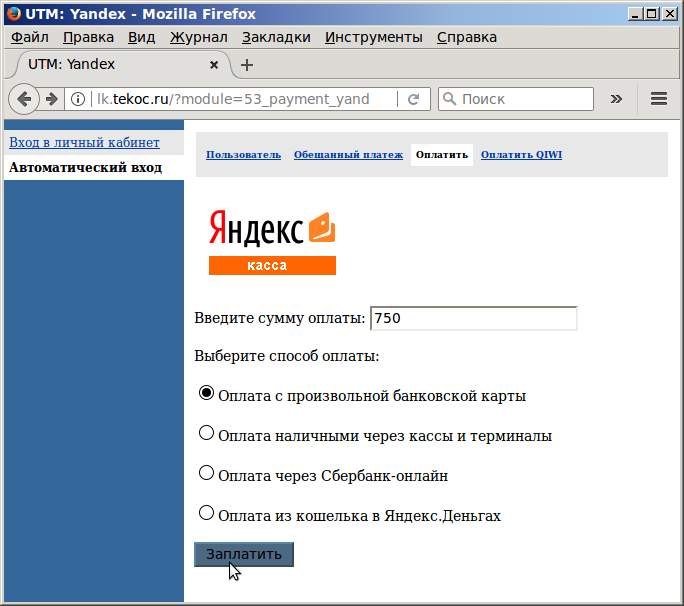The image size is (684, 606).
Task: Open the Закладки menu
Action: pos(276,37)
